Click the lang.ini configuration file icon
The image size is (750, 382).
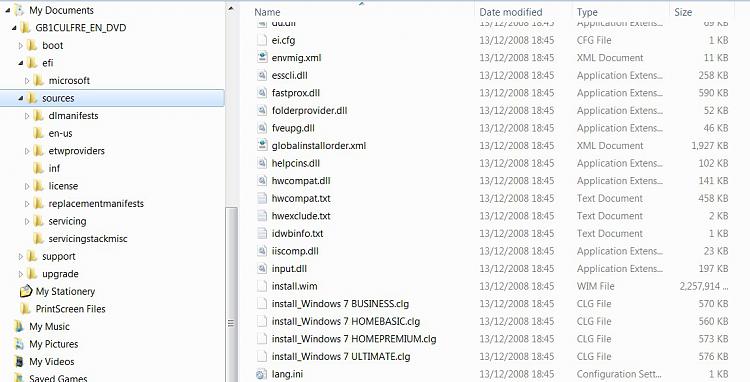[262, 374]
